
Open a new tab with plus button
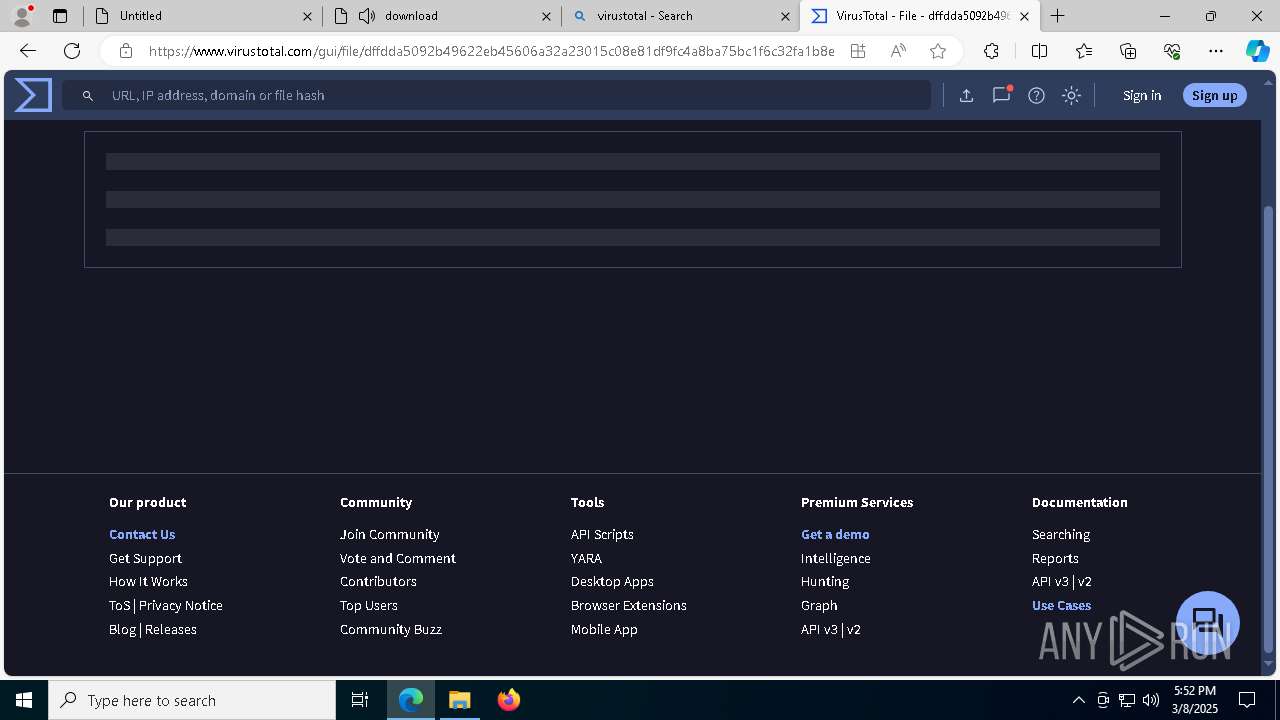click(1057, 16)
